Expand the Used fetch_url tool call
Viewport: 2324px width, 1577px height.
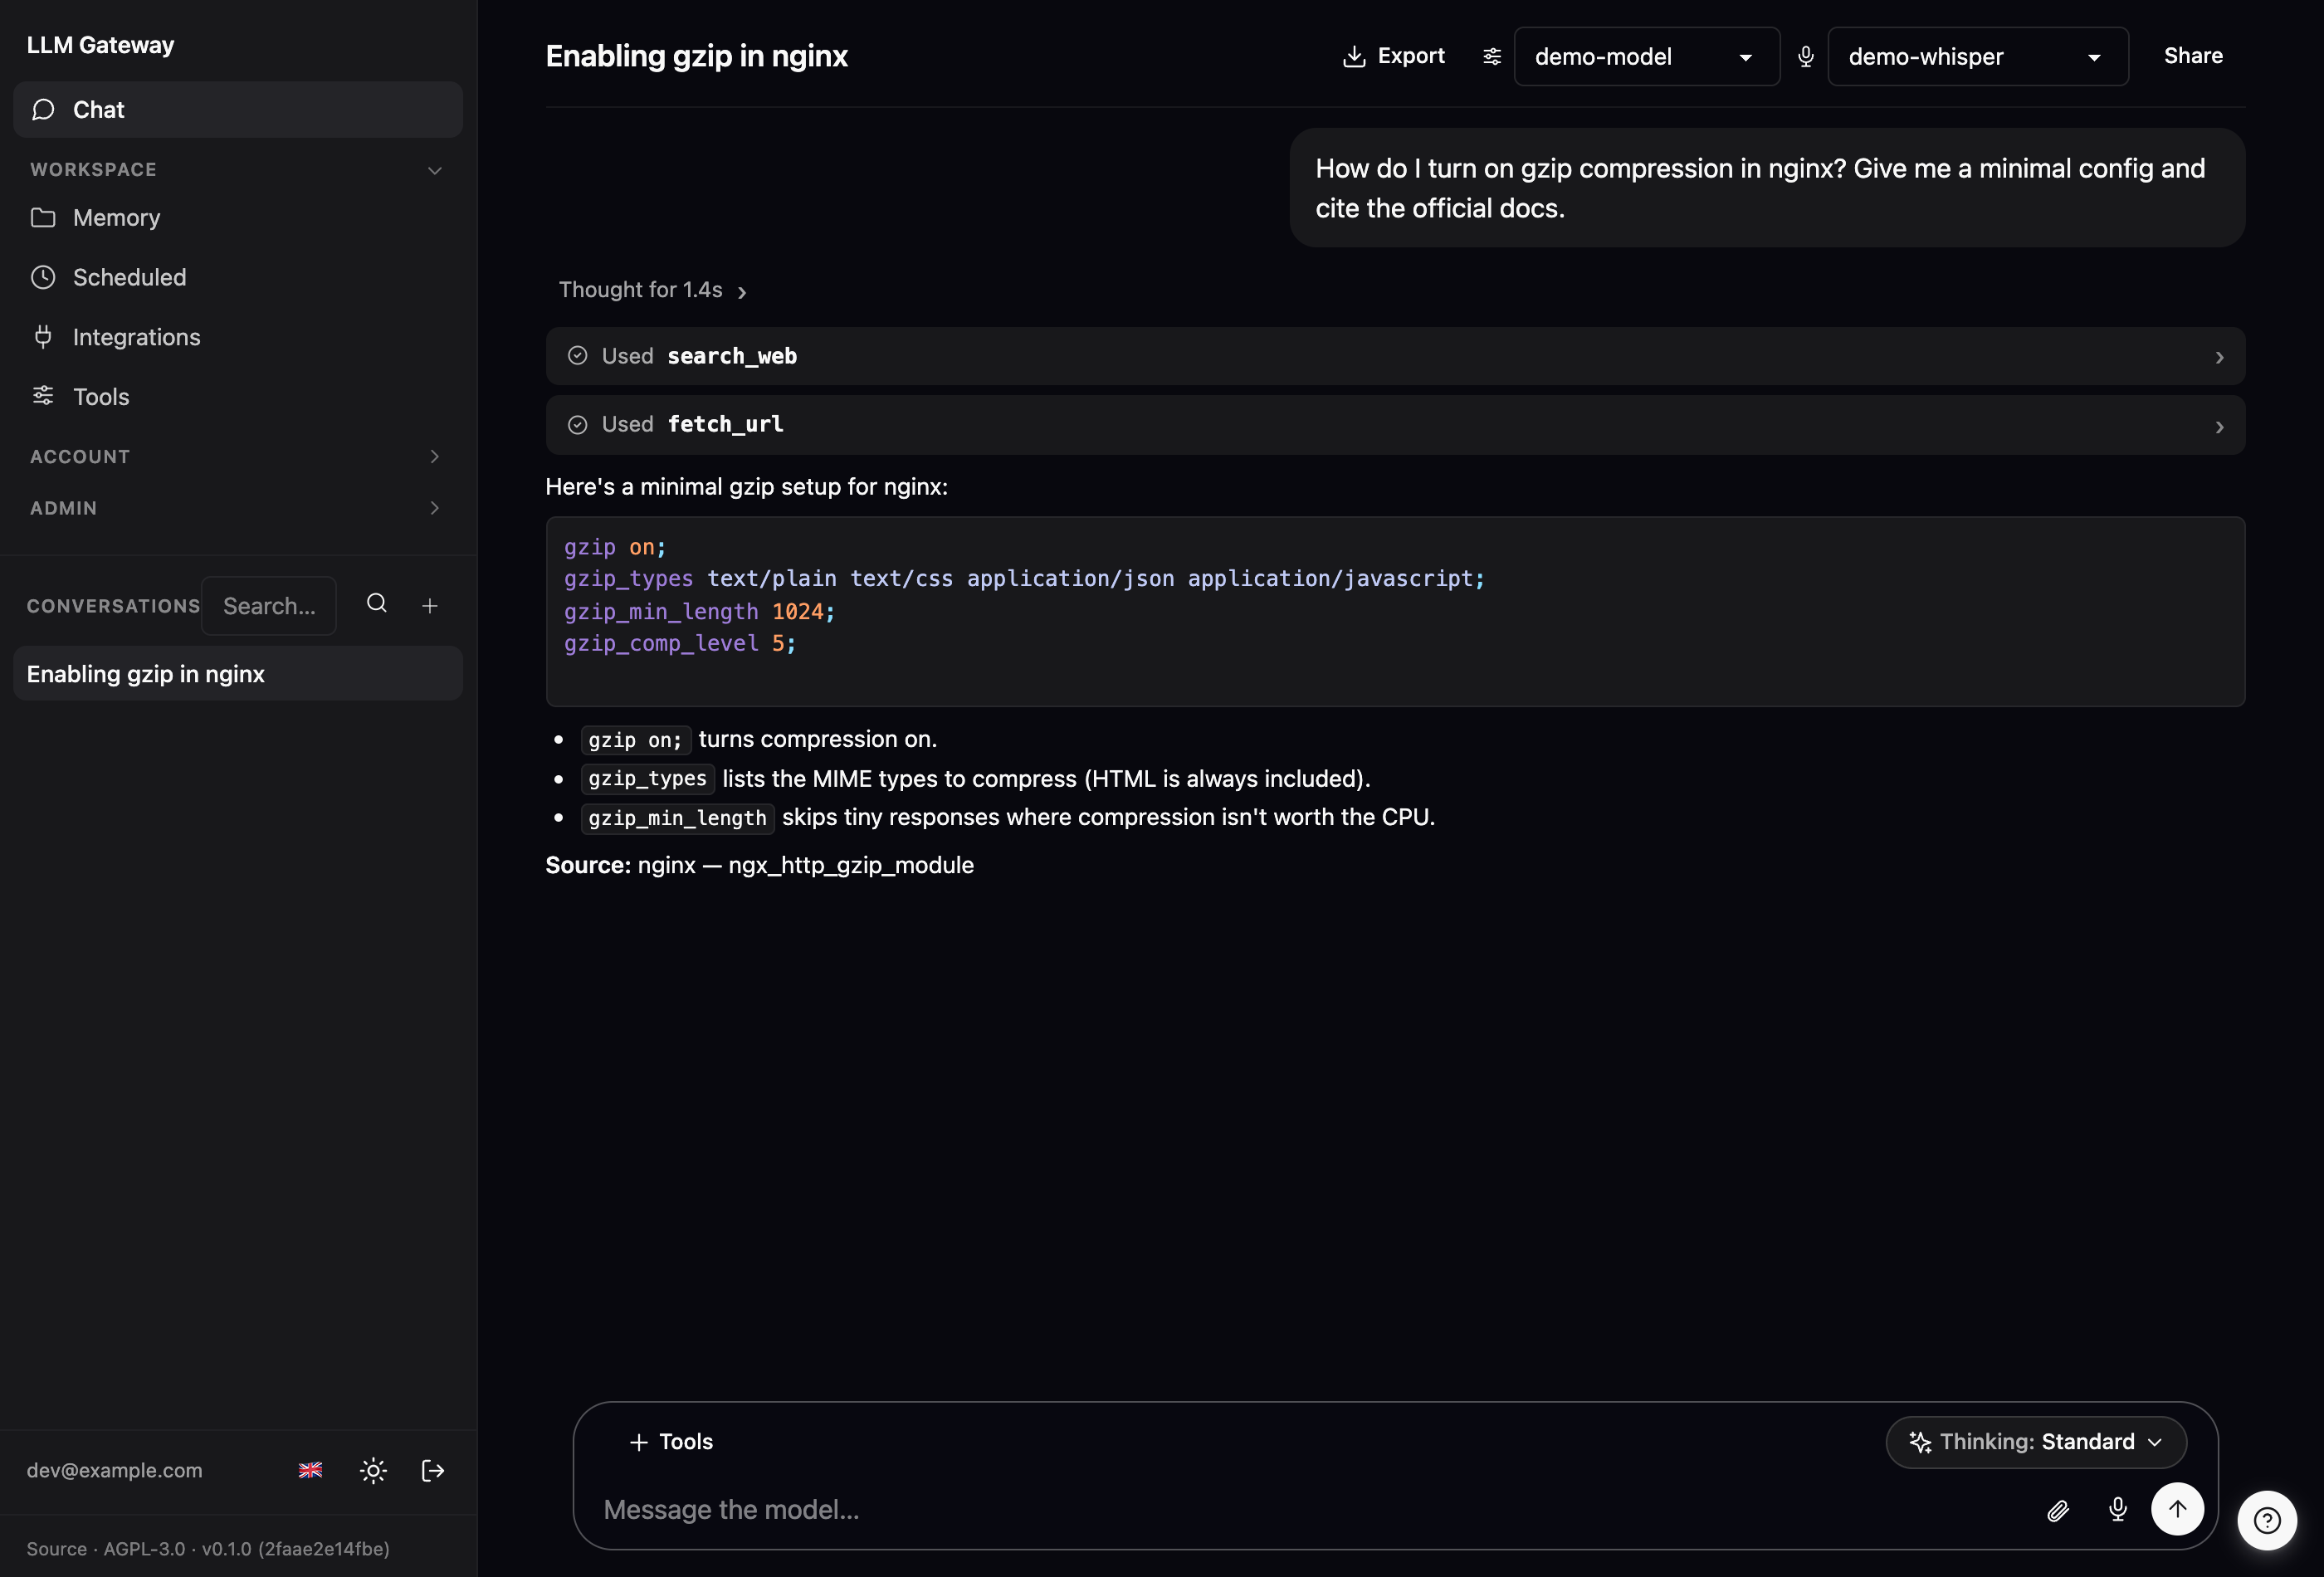[1395, 425]
